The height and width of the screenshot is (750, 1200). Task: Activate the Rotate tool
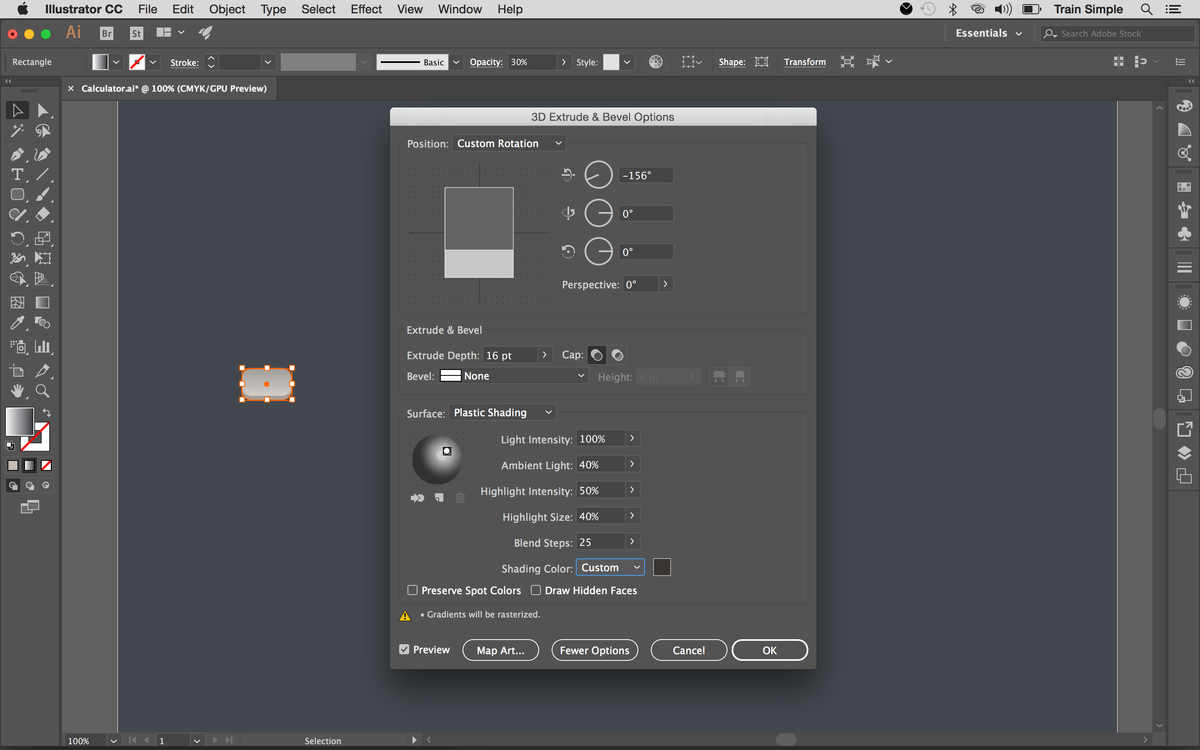pyautogui.click(x=16, y=240)
